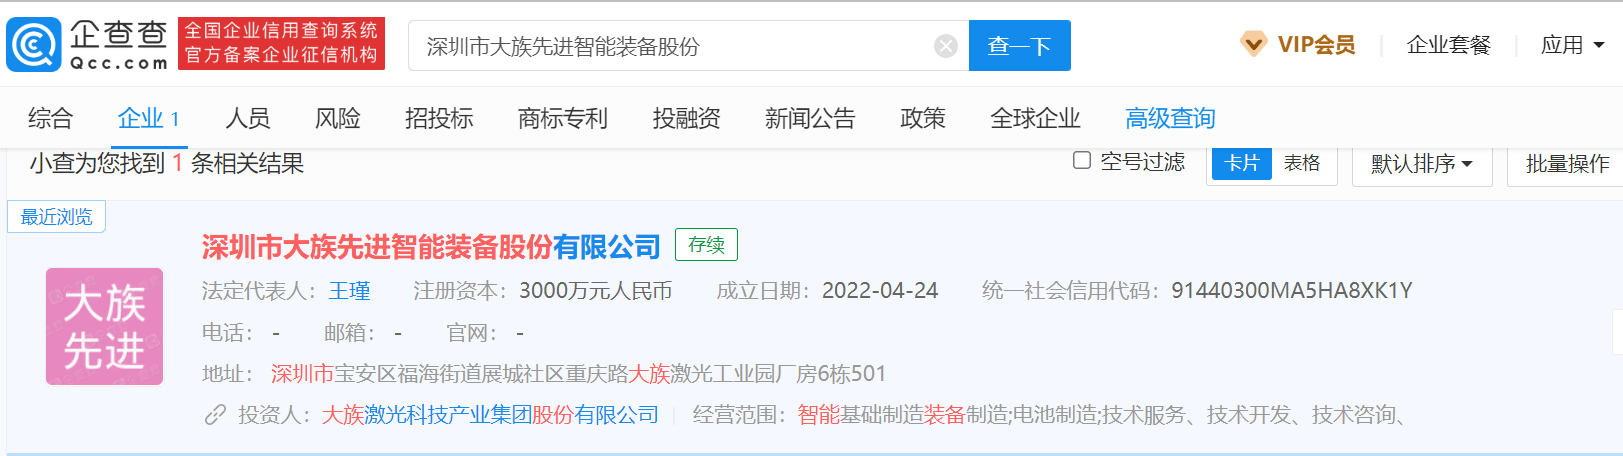
Task: Open the 批量操作 batch actions menu
Action: point(1566,164)
